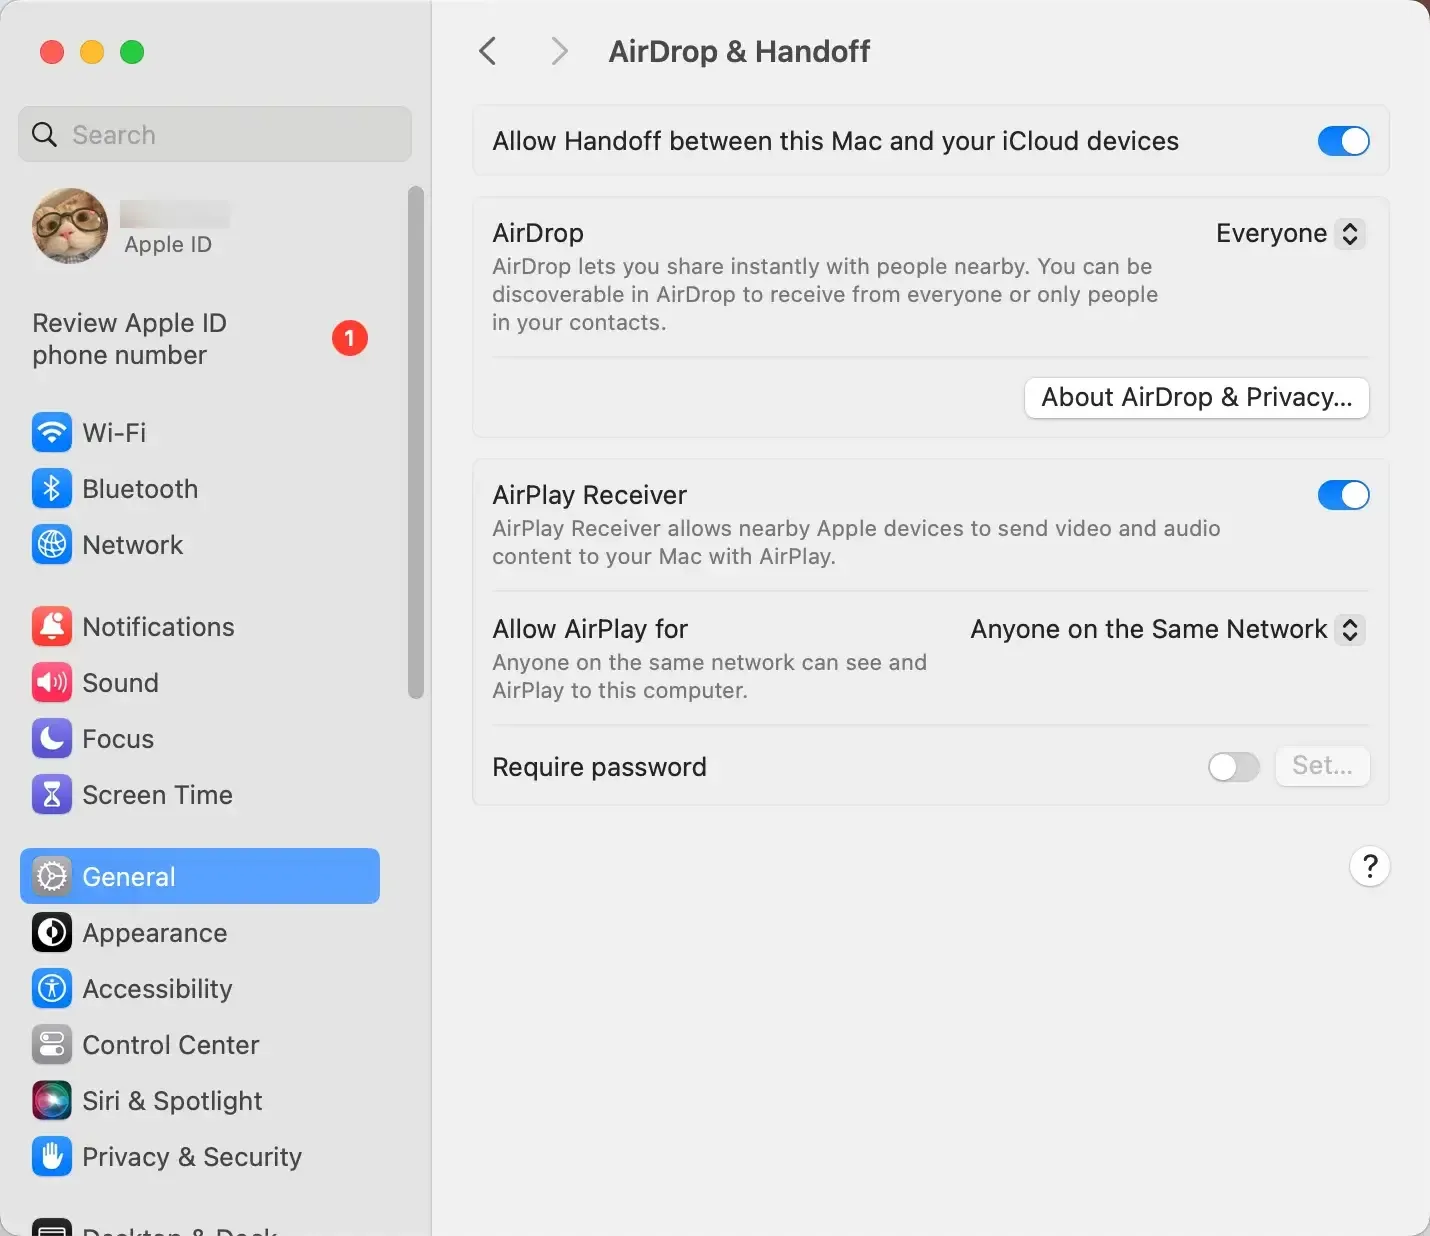Select General label in sidebar
This screenshot has width=1430, height=1236.
(x=129, y=877)
